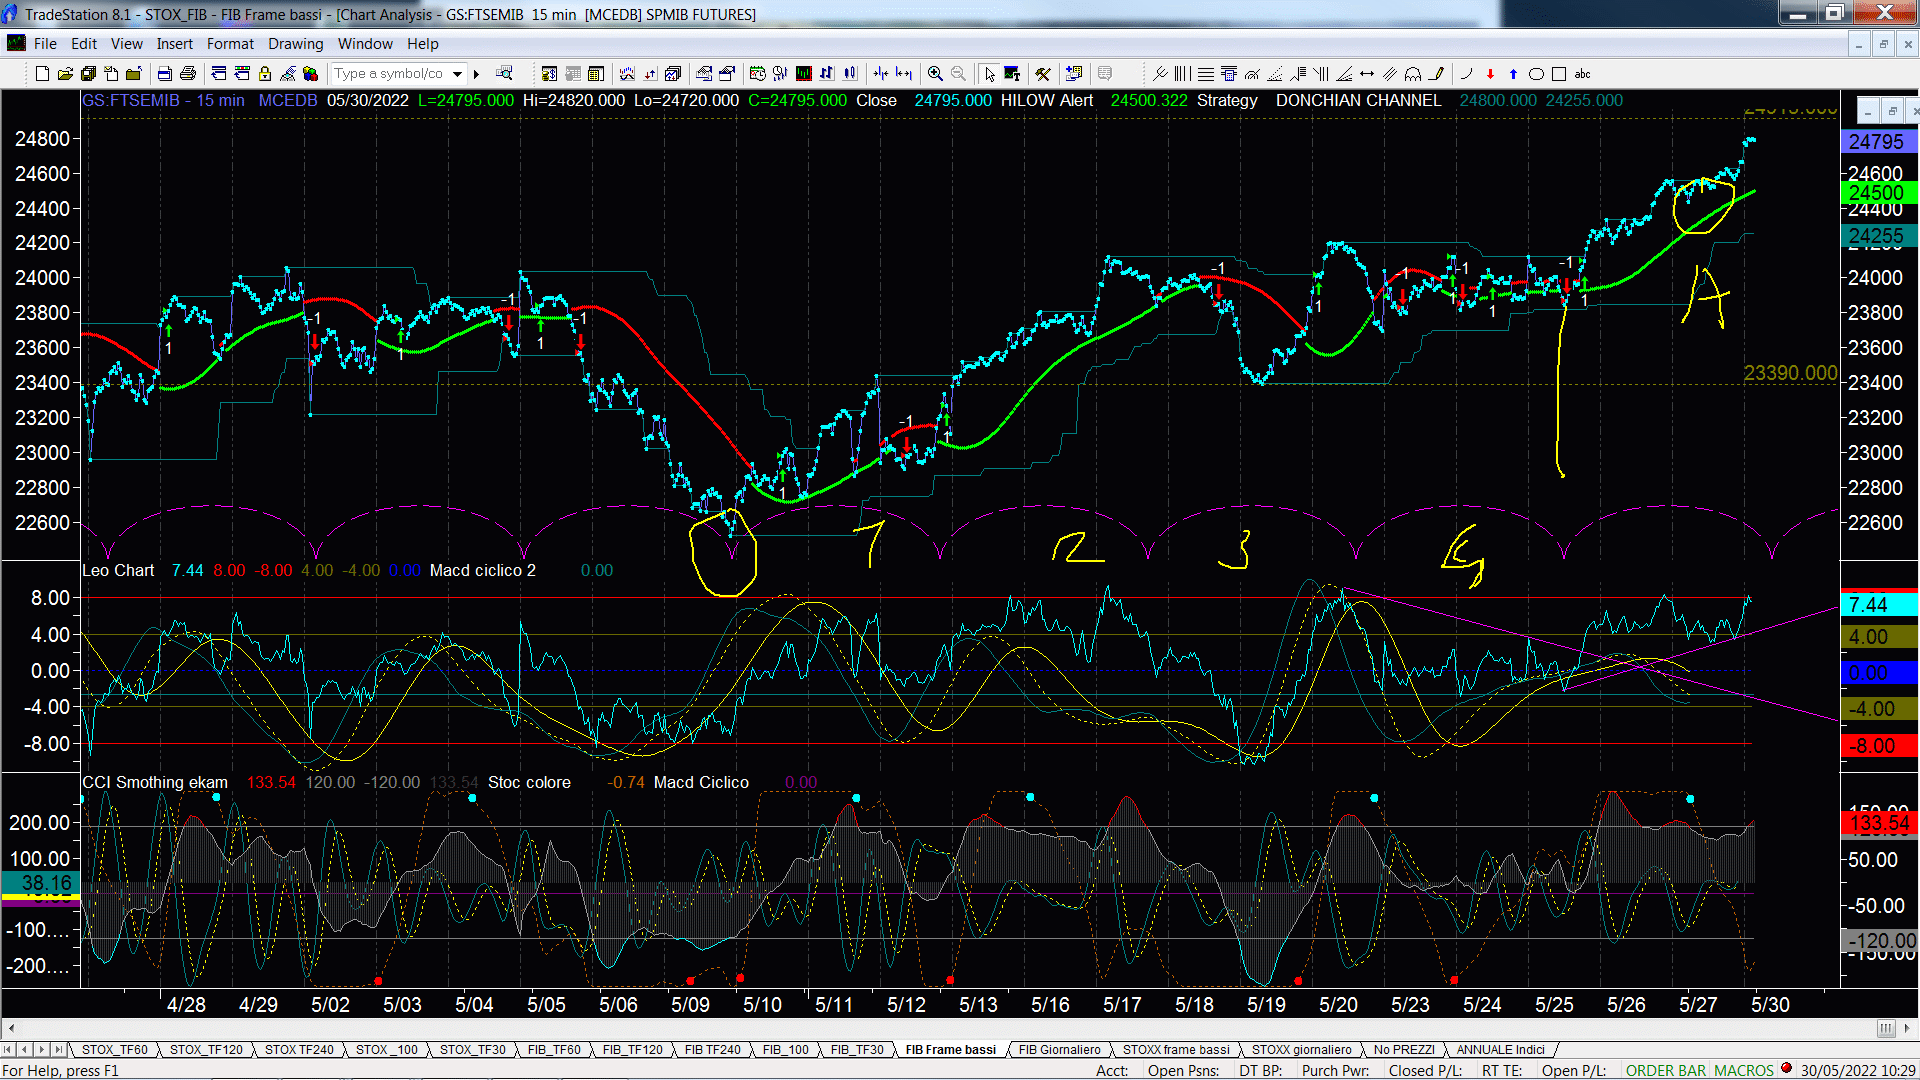Image resolution: width=1920 pixels, height=1080 pixels.
Task: Select the red down arrow tool
Action: pos(1490,74)
